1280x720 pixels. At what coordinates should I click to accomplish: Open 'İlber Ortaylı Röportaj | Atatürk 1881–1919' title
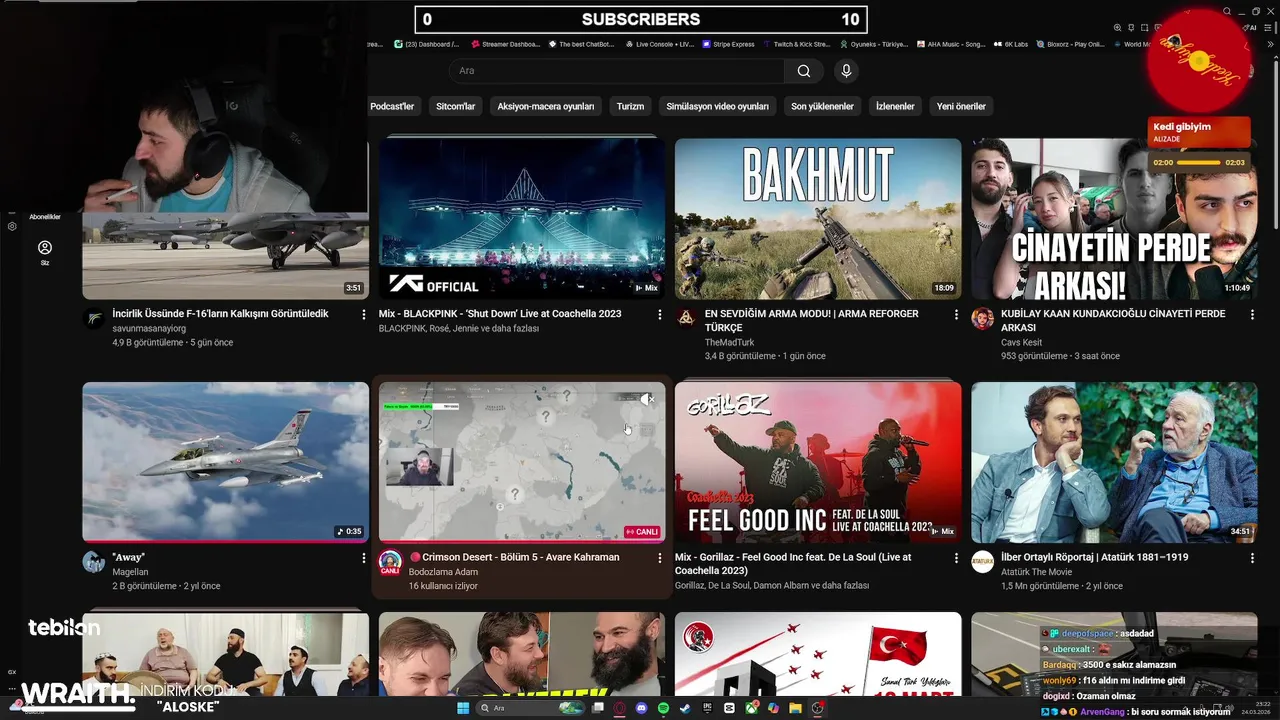[1094, 557]
